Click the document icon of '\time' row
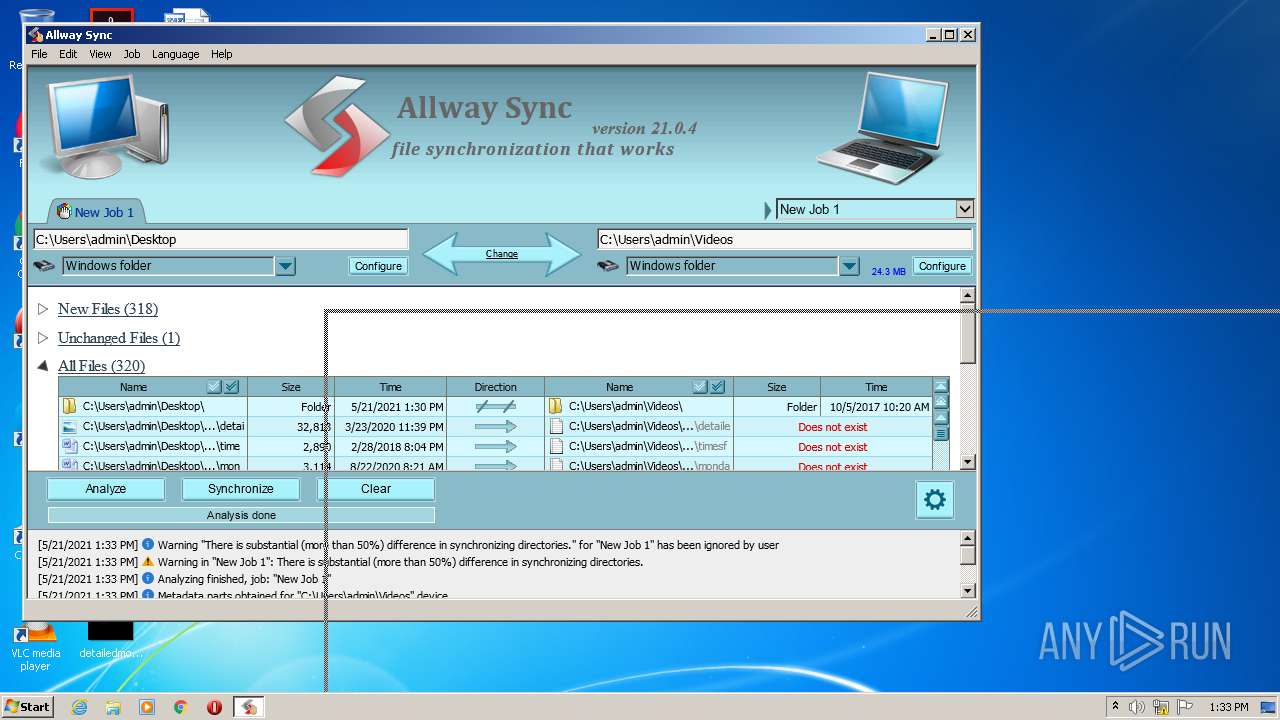The width and height of the screenshot is (1280, 720). 69,446
